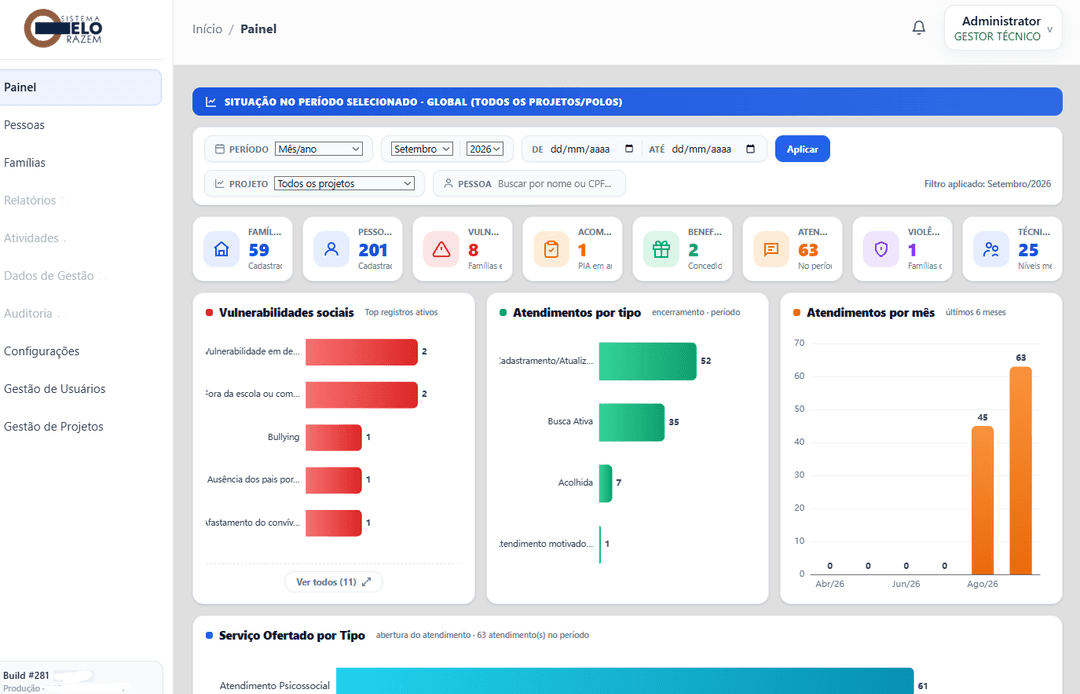Click the orange bar labeled 45
1080x694 pixels.
[x=983, y=500]
